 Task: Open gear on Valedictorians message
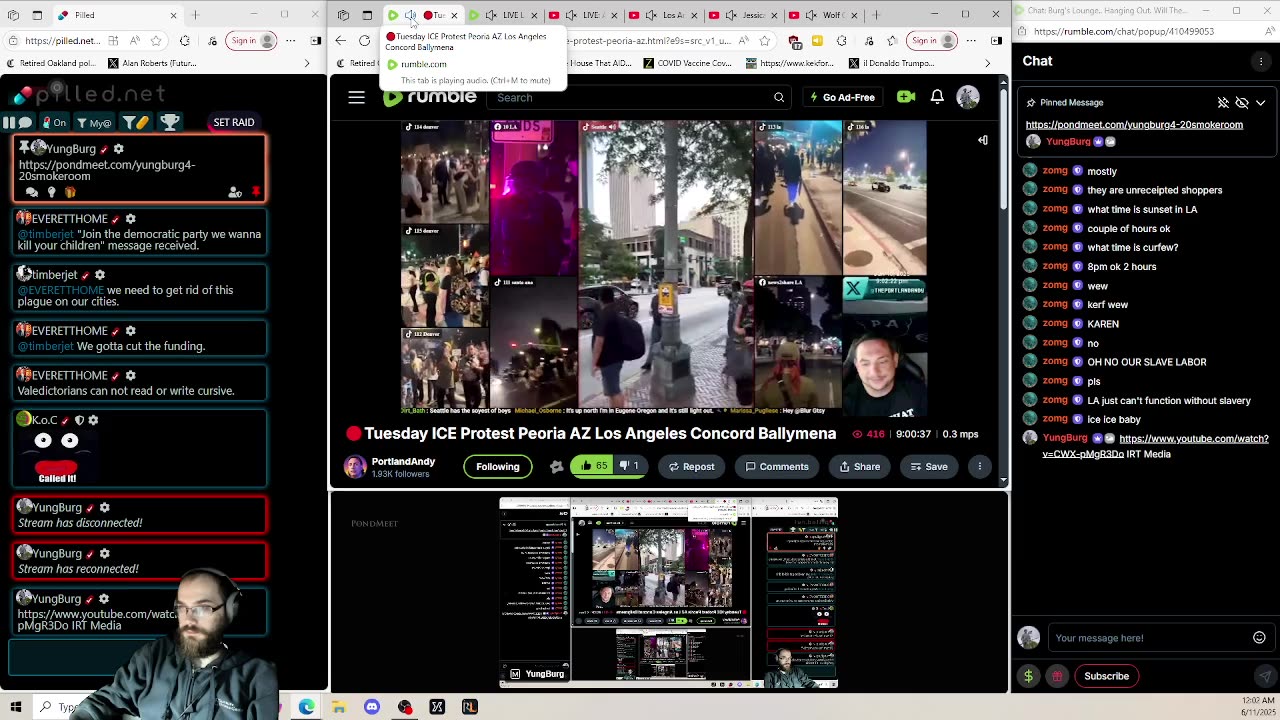pos(130,375)
